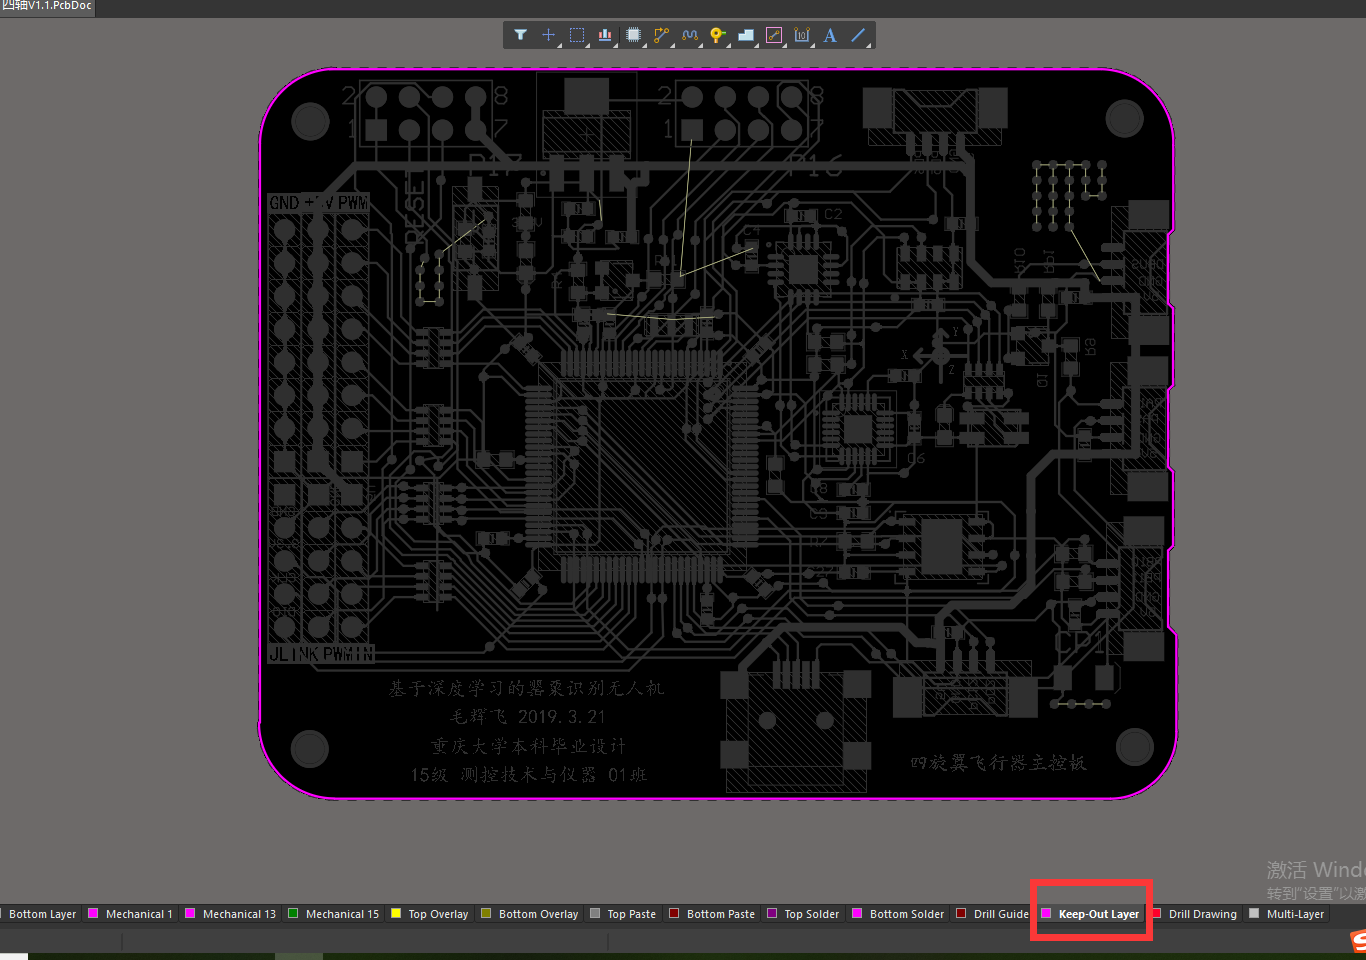Viewport: 1366px width, 960px height.
Task: Switch display to the Bottom Solder layer
Action: click(905, 913)
